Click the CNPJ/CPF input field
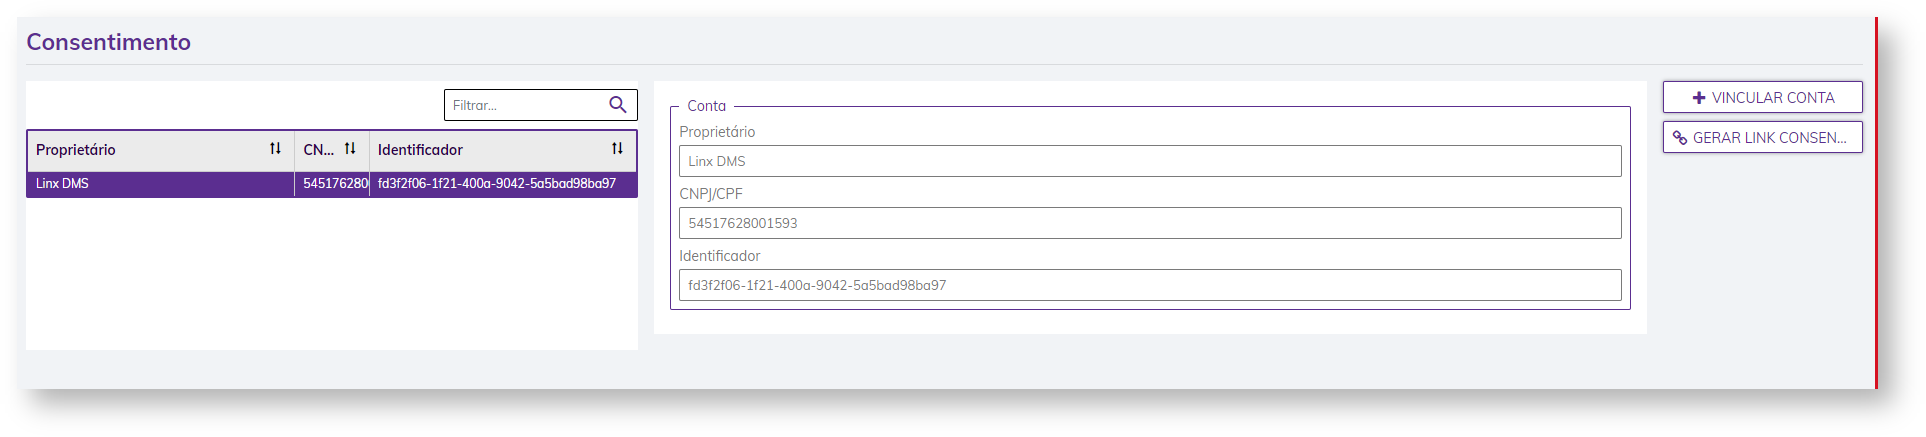The height and width of the screenshot is (437, 1926). 1149,223
